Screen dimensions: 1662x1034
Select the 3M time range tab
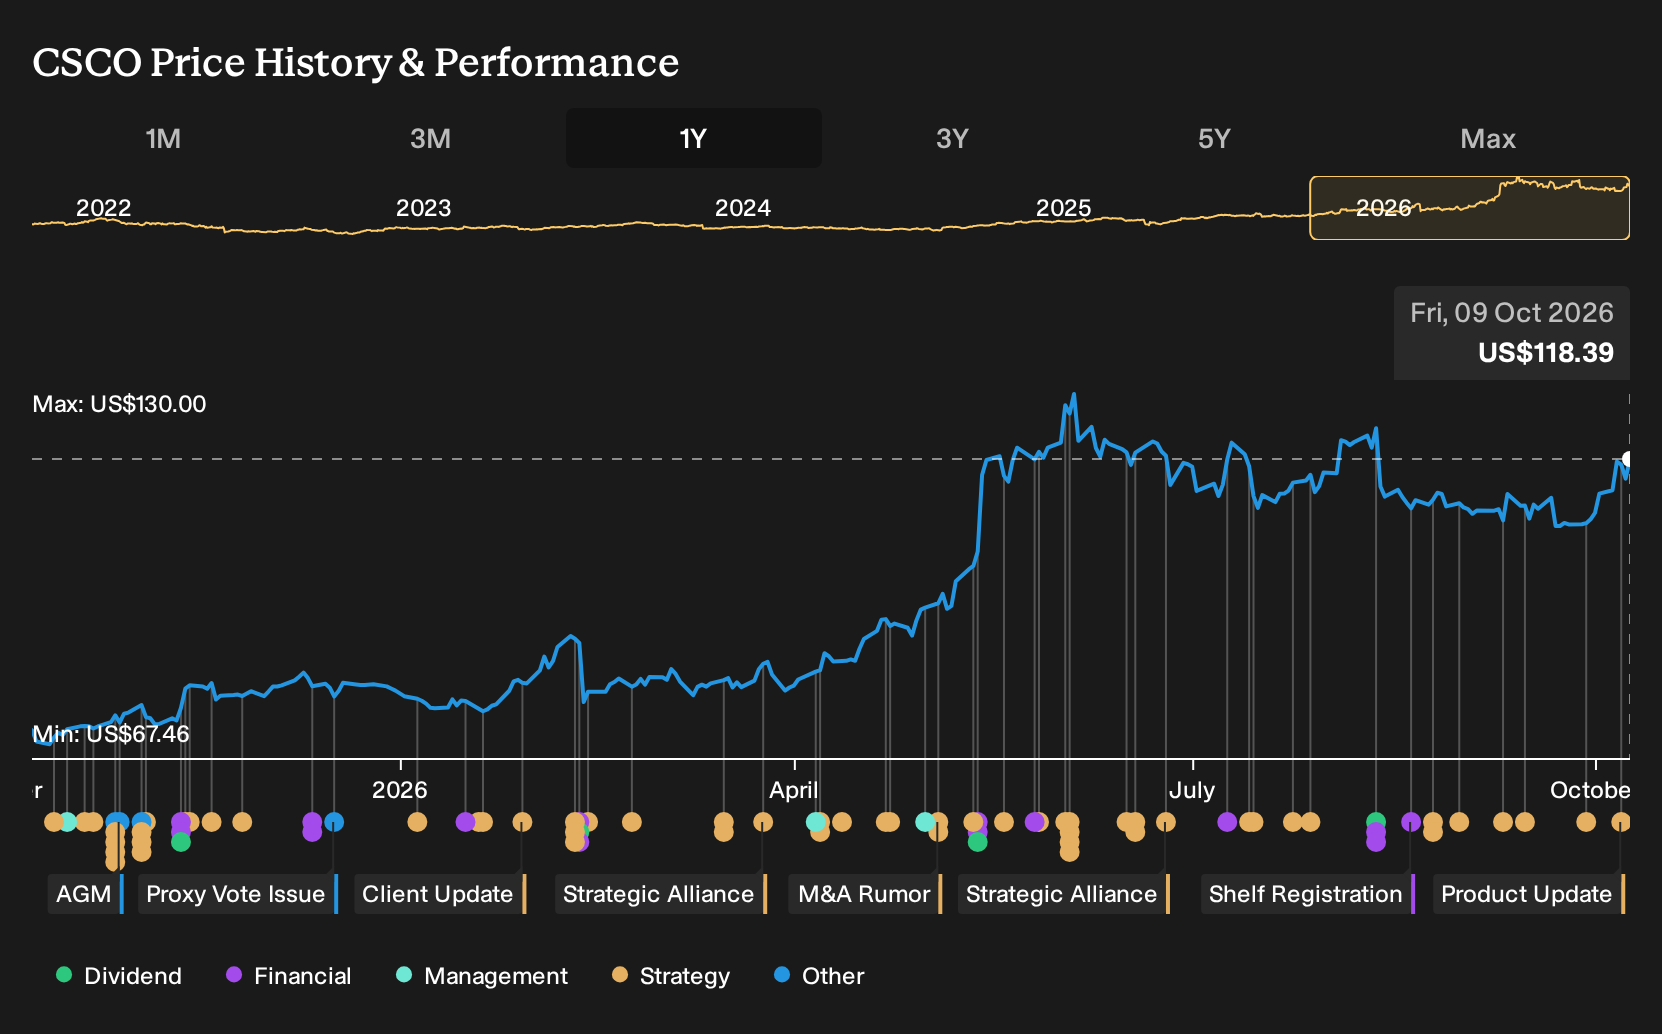(x=430, y=138)
